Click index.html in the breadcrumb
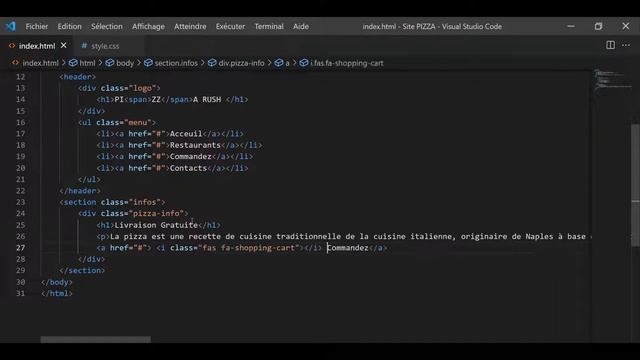 click(40, 63)
